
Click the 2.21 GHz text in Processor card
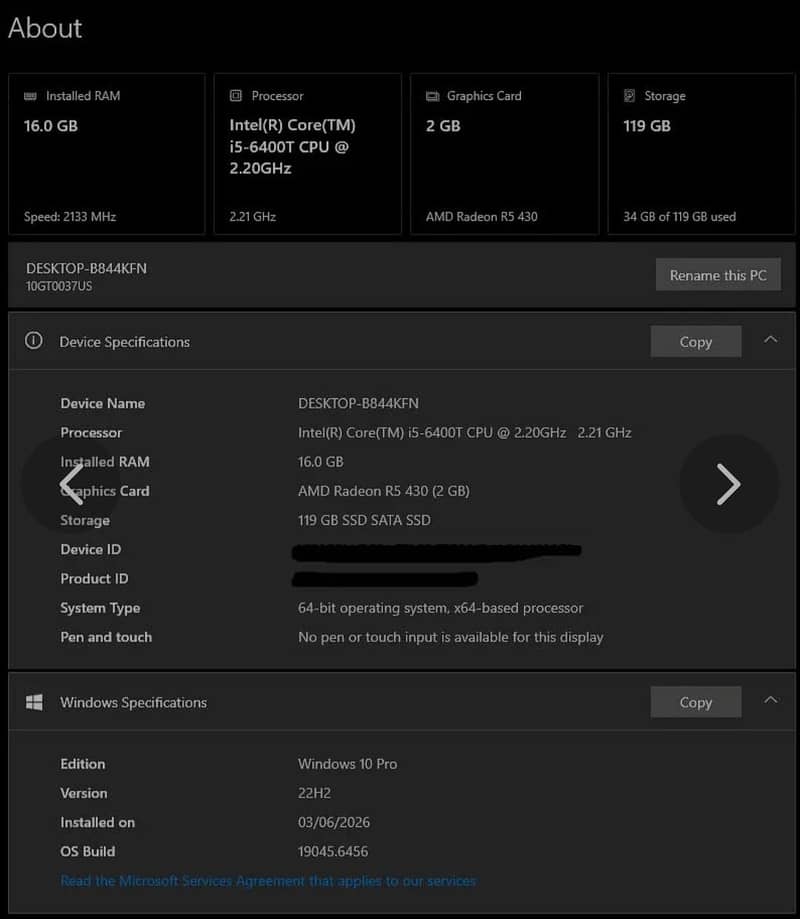(253, 216)
